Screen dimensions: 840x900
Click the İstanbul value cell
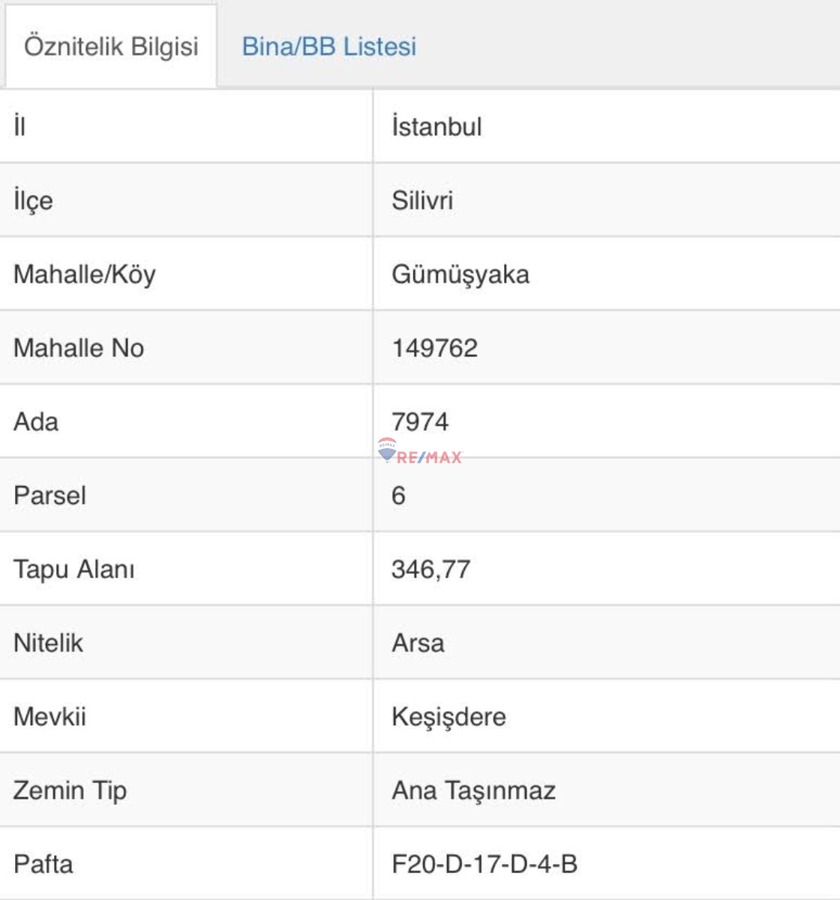[x=437, y=127]
